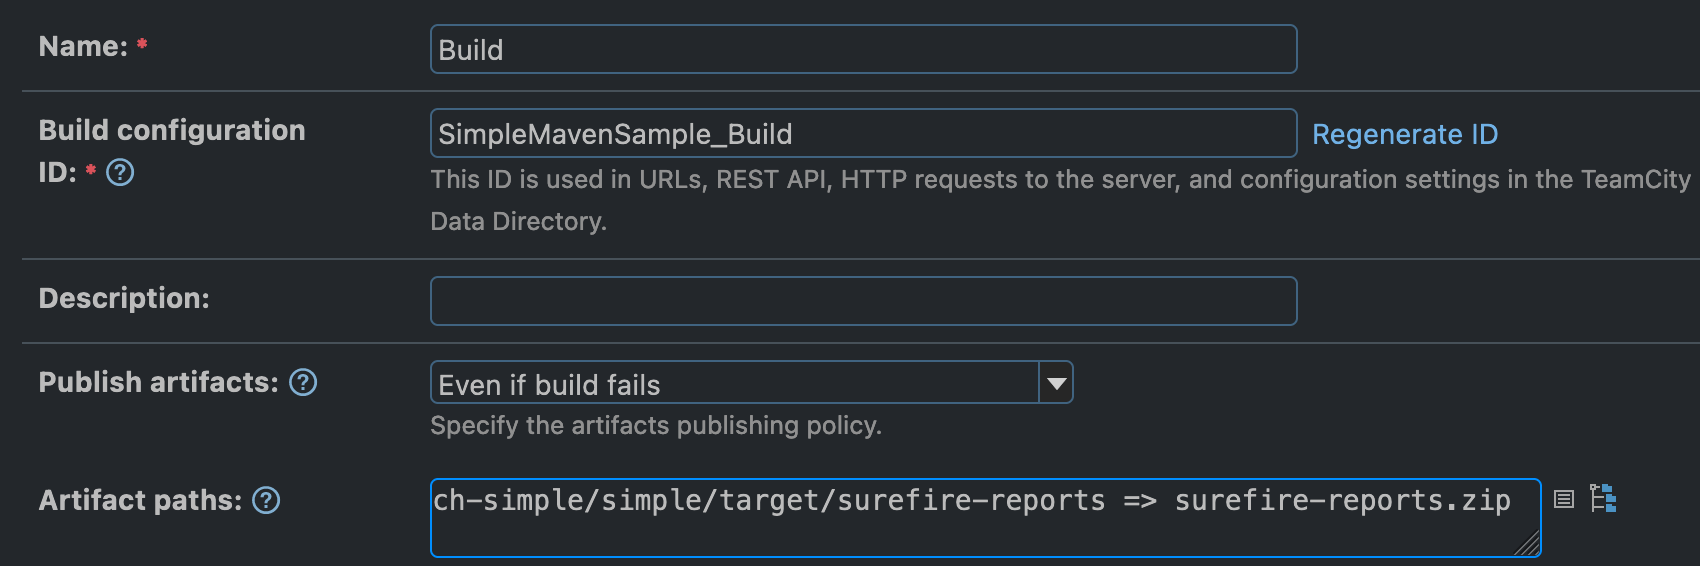Click the "Publish artifacts:" label text
The width and height of the screenshot is (1700, 566).
pyautogui.click(x=158, y=382)
